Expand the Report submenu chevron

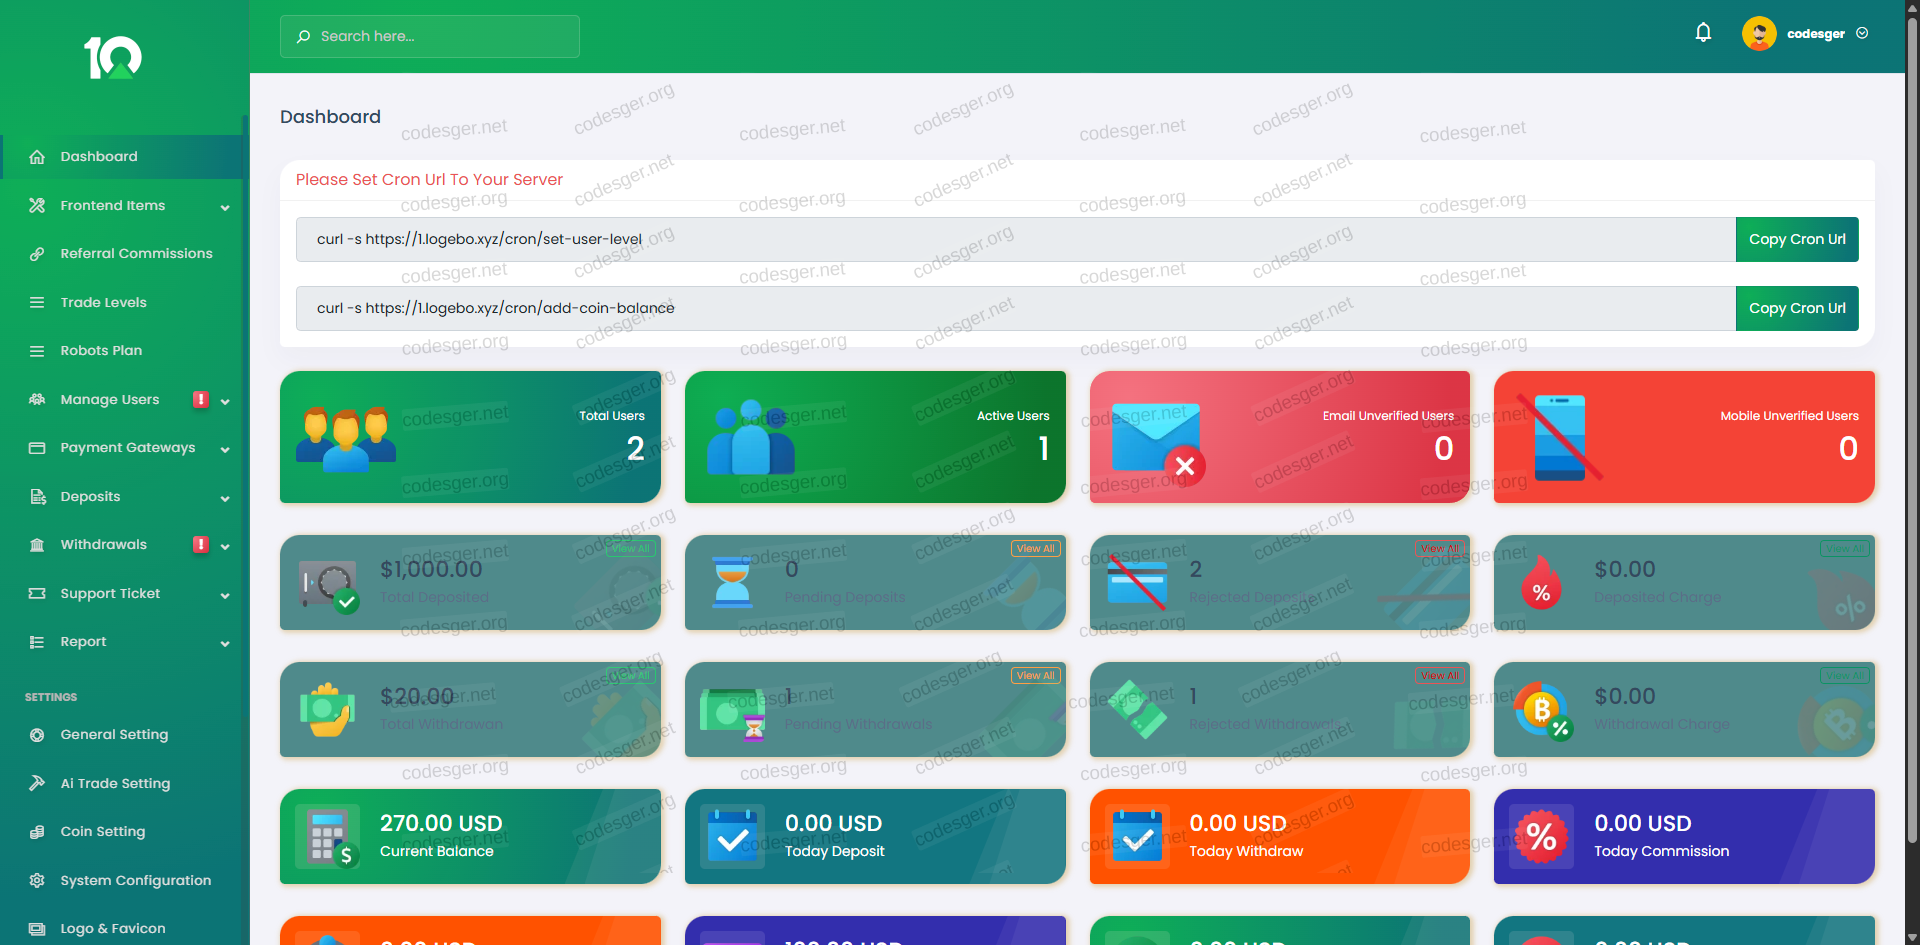click(x=225, y=643)
